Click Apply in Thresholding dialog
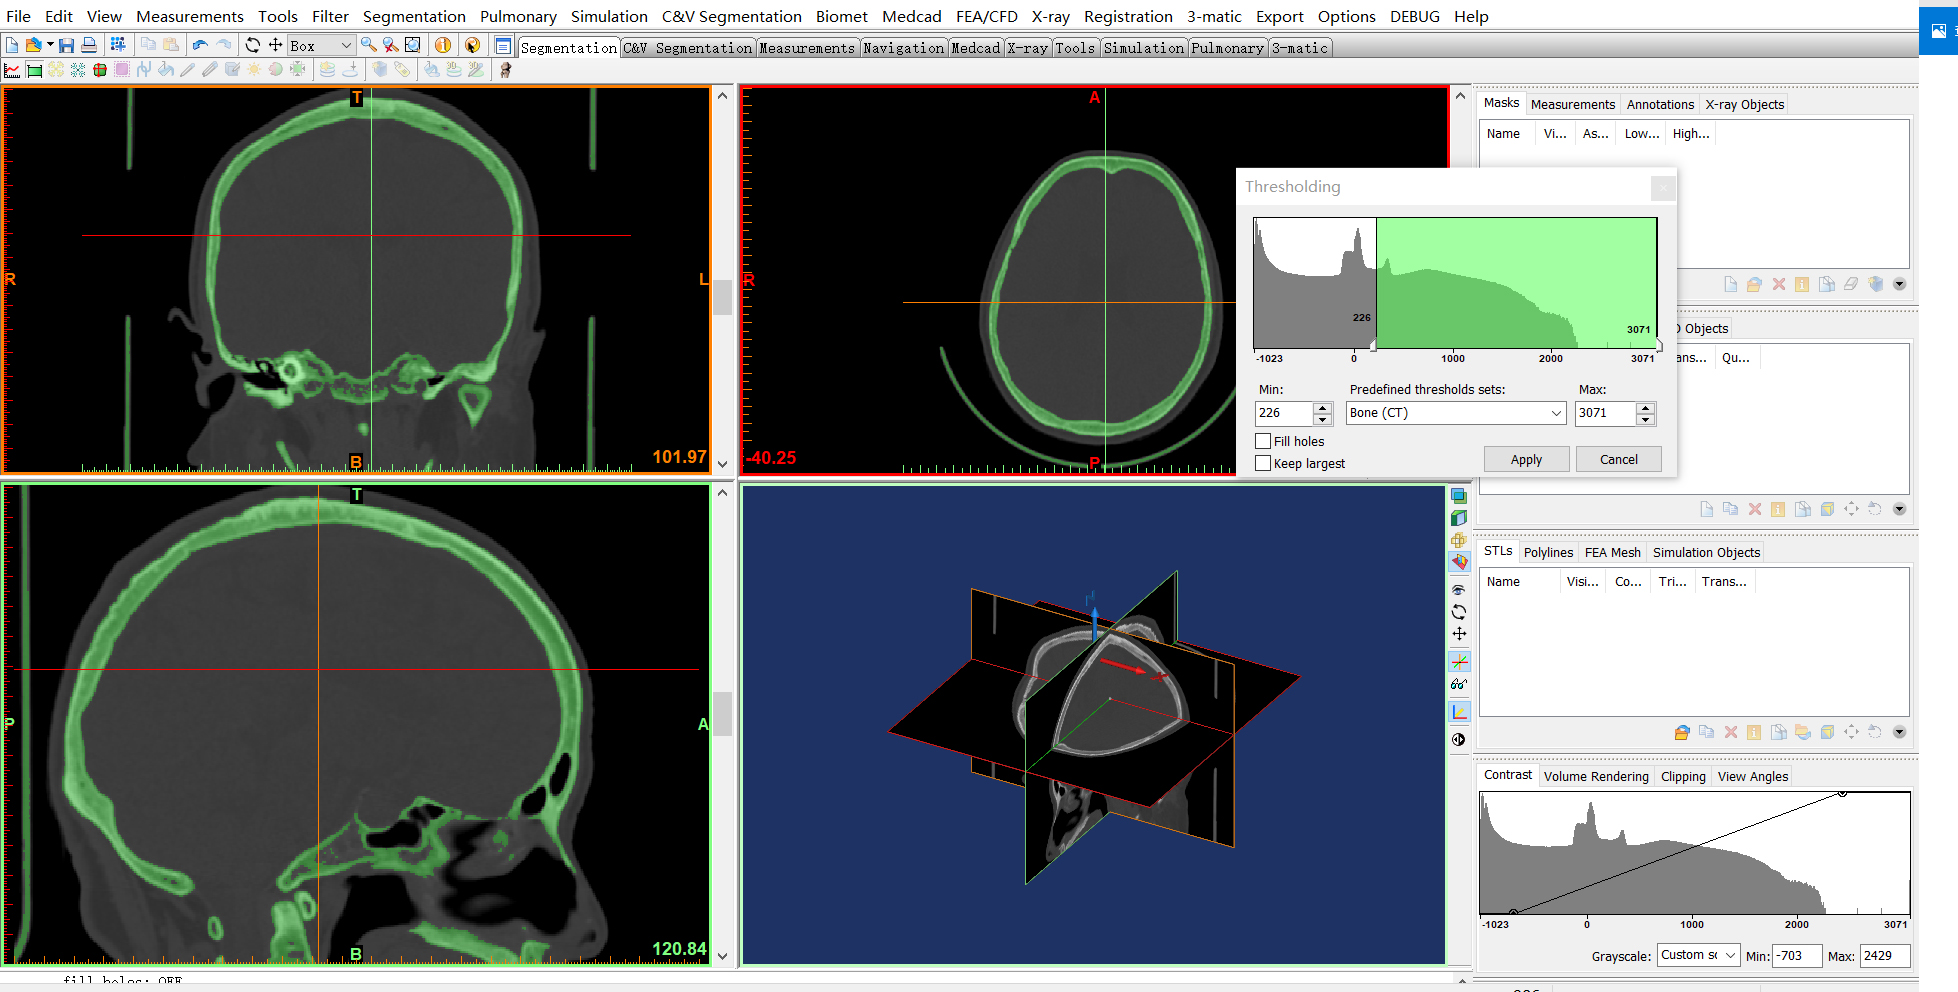This screenshot has height=992, width=1958. click(1526, 459)
